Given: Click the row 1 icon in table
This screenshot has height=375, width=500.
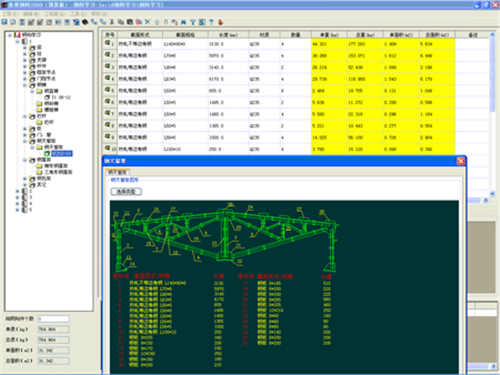Looking at the screenshot, I should tap(108, 43).
